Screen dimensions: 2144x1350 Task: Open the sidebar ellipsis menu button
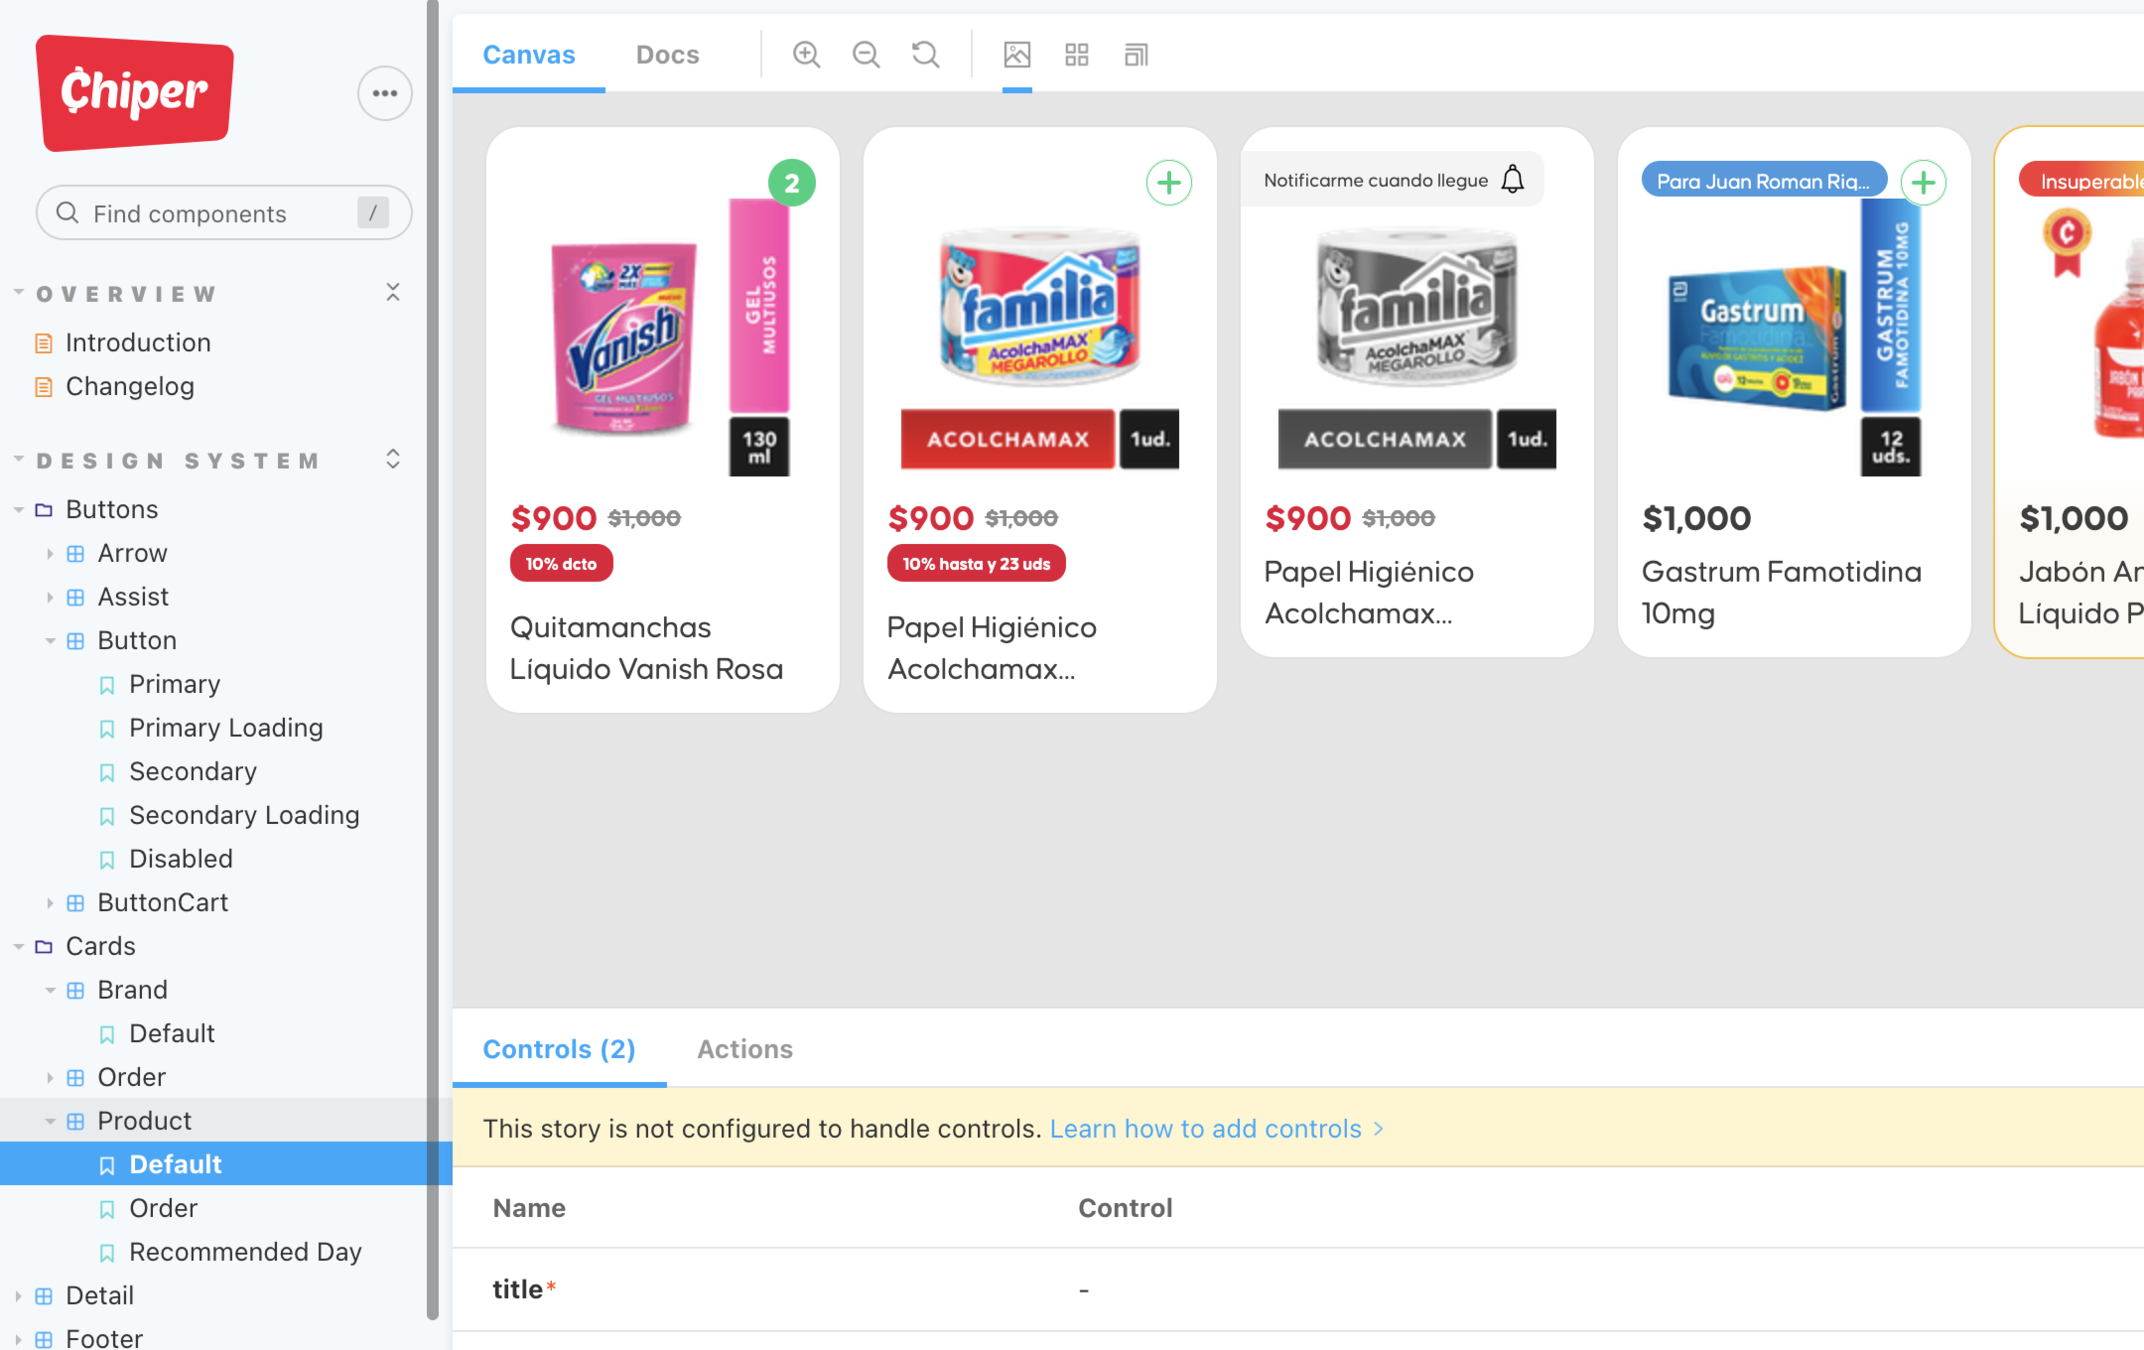[x=384, y=93]
